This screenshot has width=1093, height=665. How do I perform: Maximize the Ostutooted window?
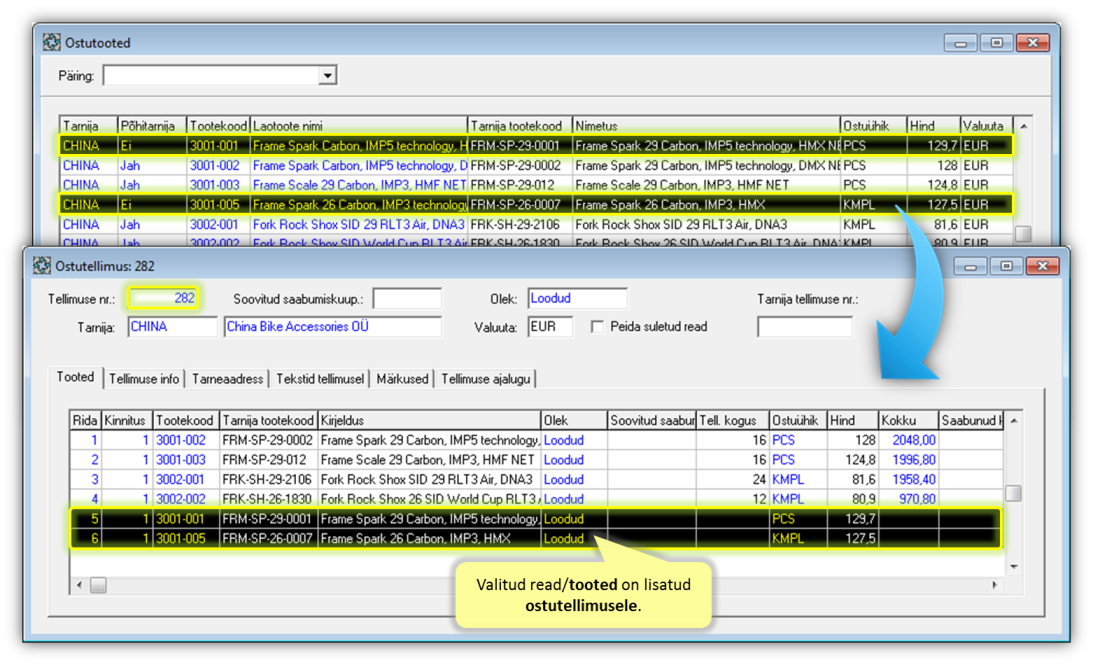point(996,43)
